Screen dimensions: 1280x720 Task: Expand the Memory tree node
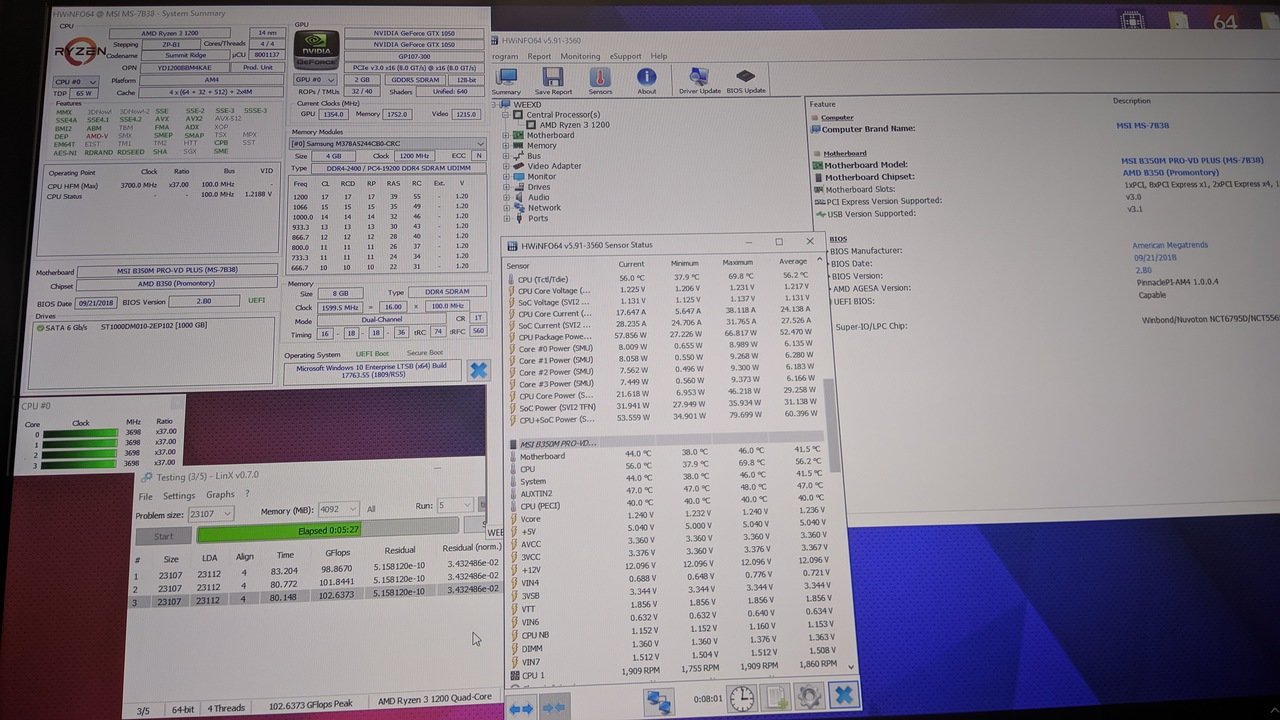pos(507,146)
